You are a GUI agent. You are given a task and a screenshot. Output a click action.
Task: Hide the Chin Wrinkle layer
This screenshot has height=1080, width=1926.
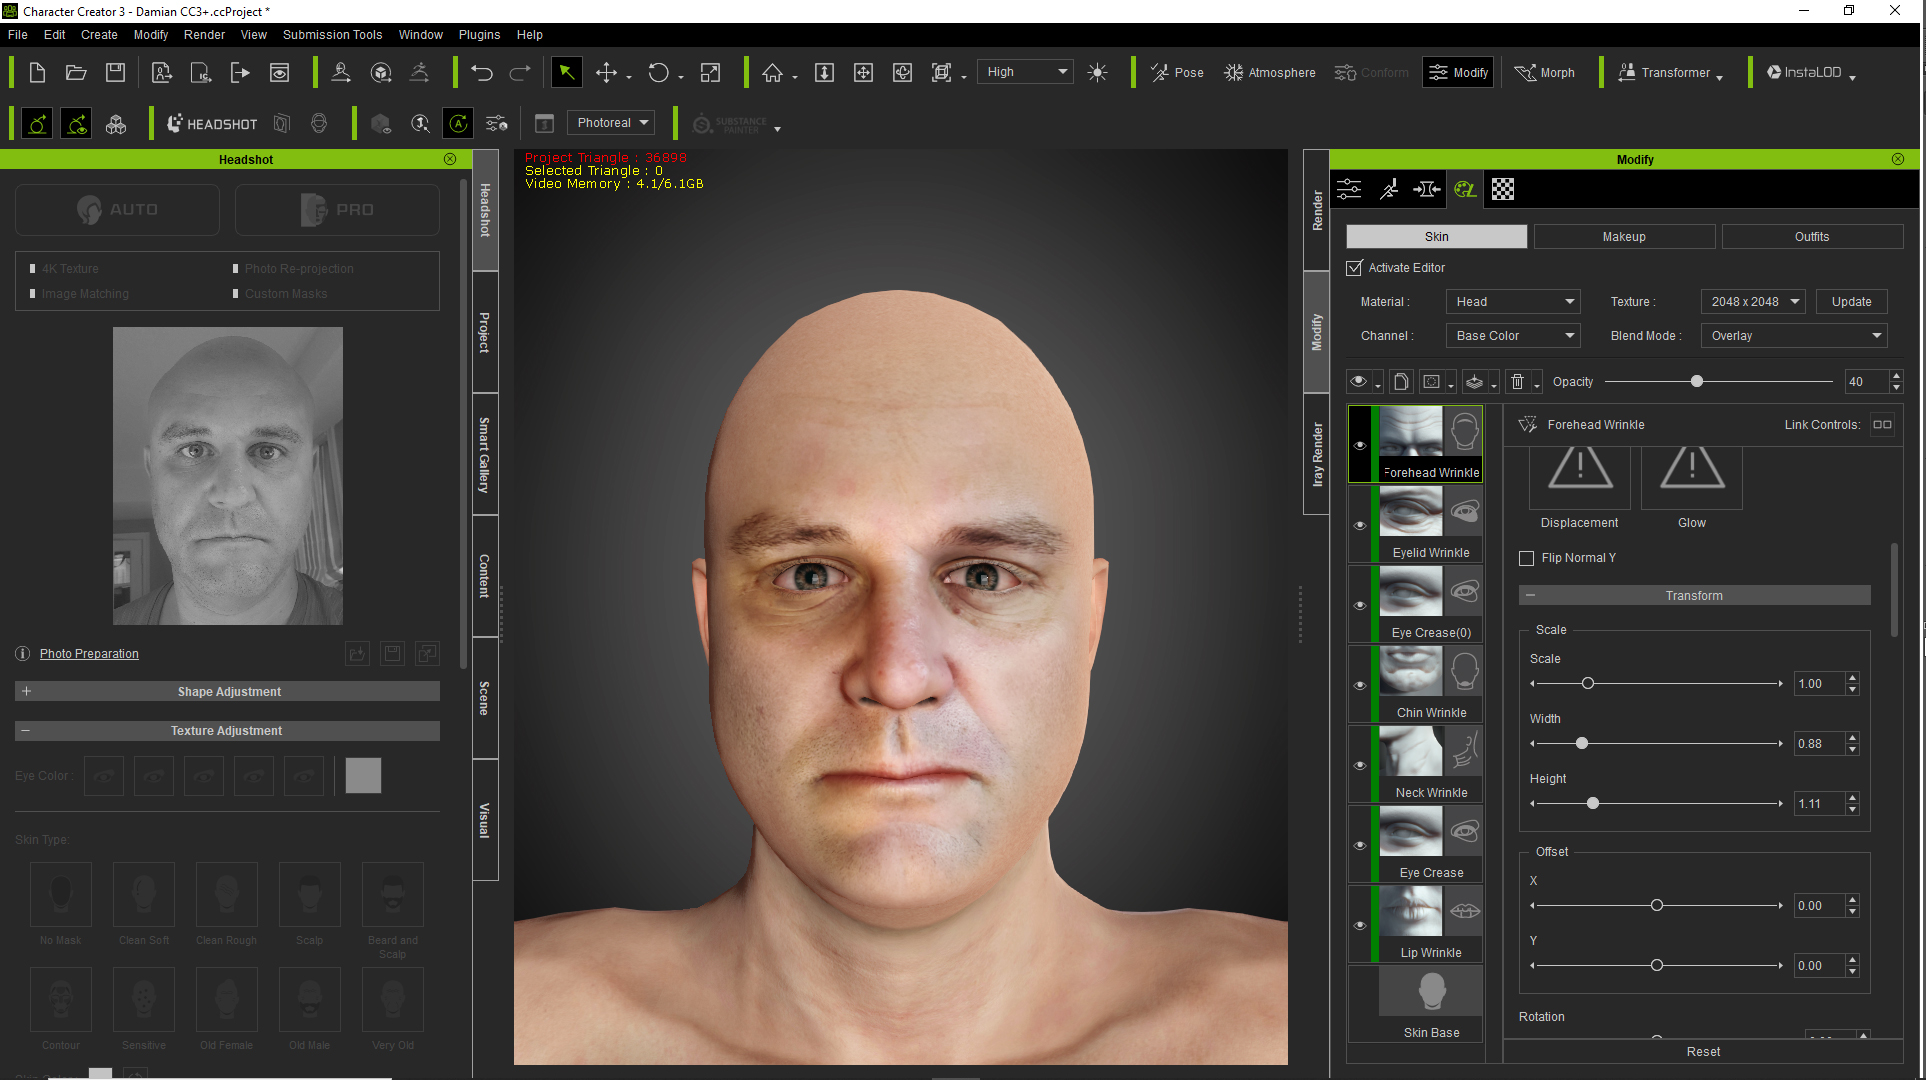pyautogui.click(x=1360, y=685)
